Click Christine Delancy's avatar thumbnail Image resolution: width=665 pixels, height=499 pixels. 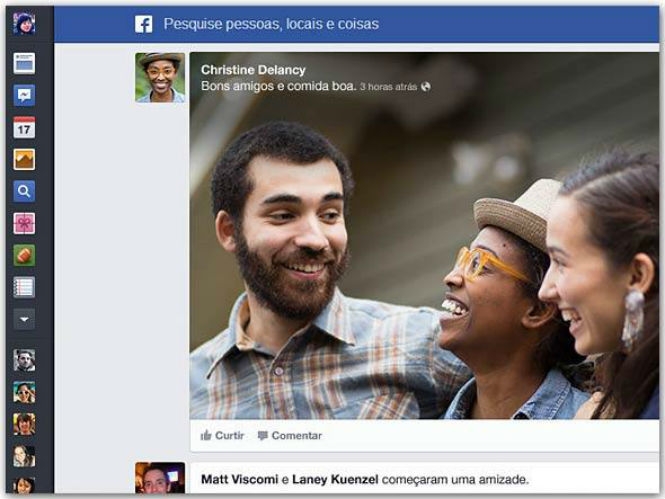tap(160, 77)
